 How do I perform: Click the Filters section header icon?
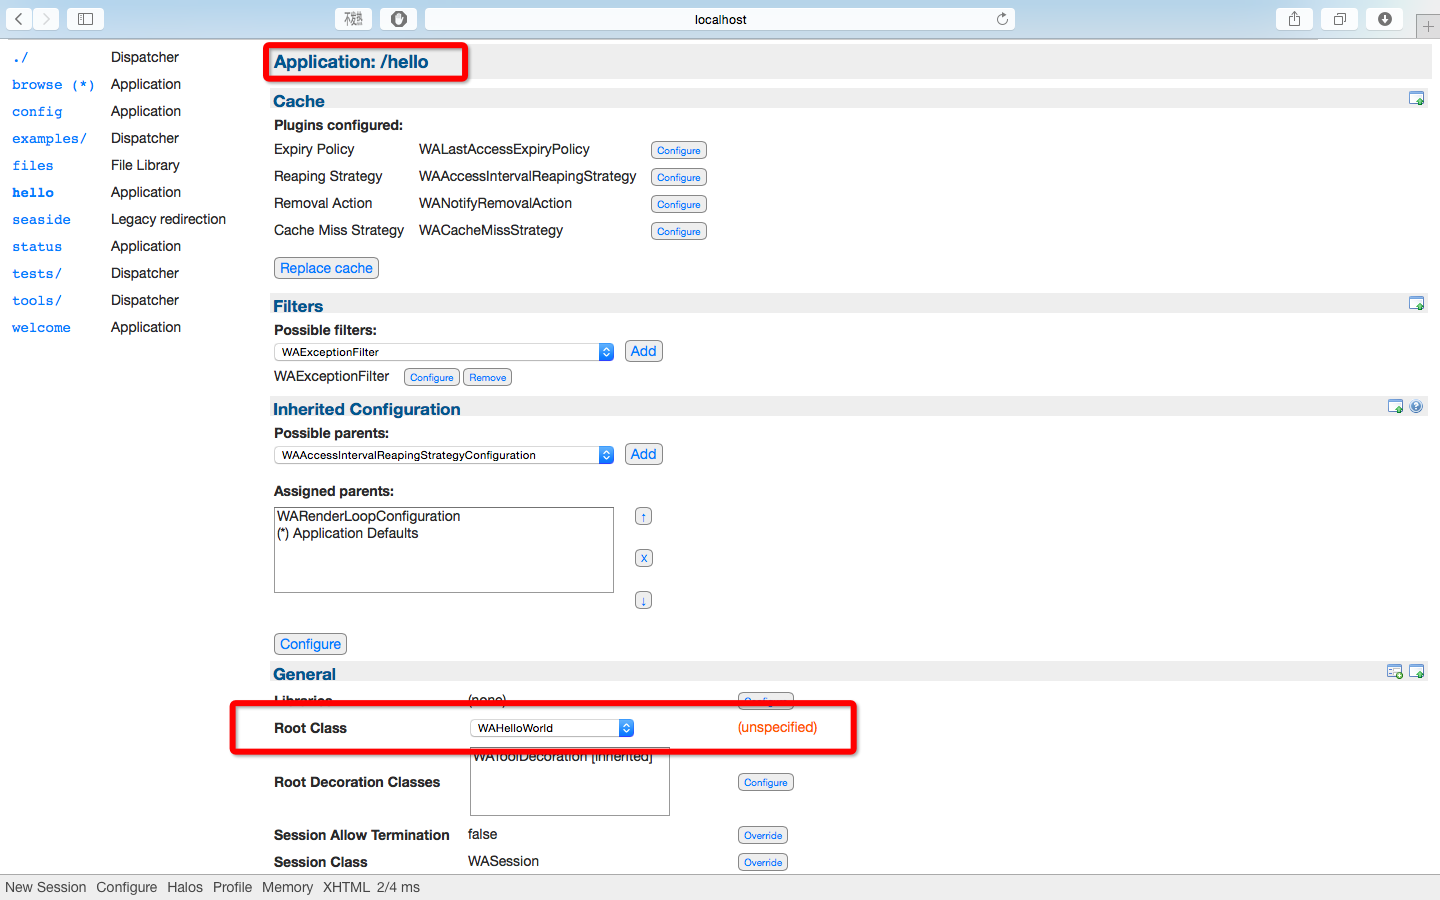[x=1416, y=304]
